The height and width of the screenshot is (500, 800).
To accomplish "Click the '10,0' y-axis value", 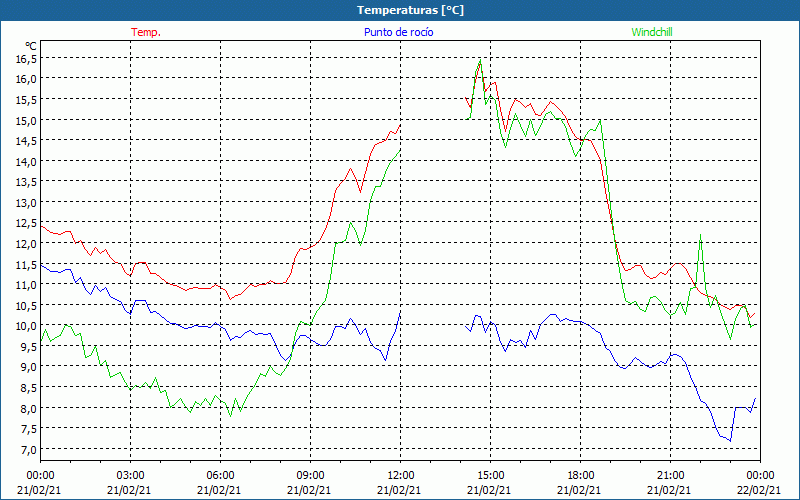I will [26, 326].
